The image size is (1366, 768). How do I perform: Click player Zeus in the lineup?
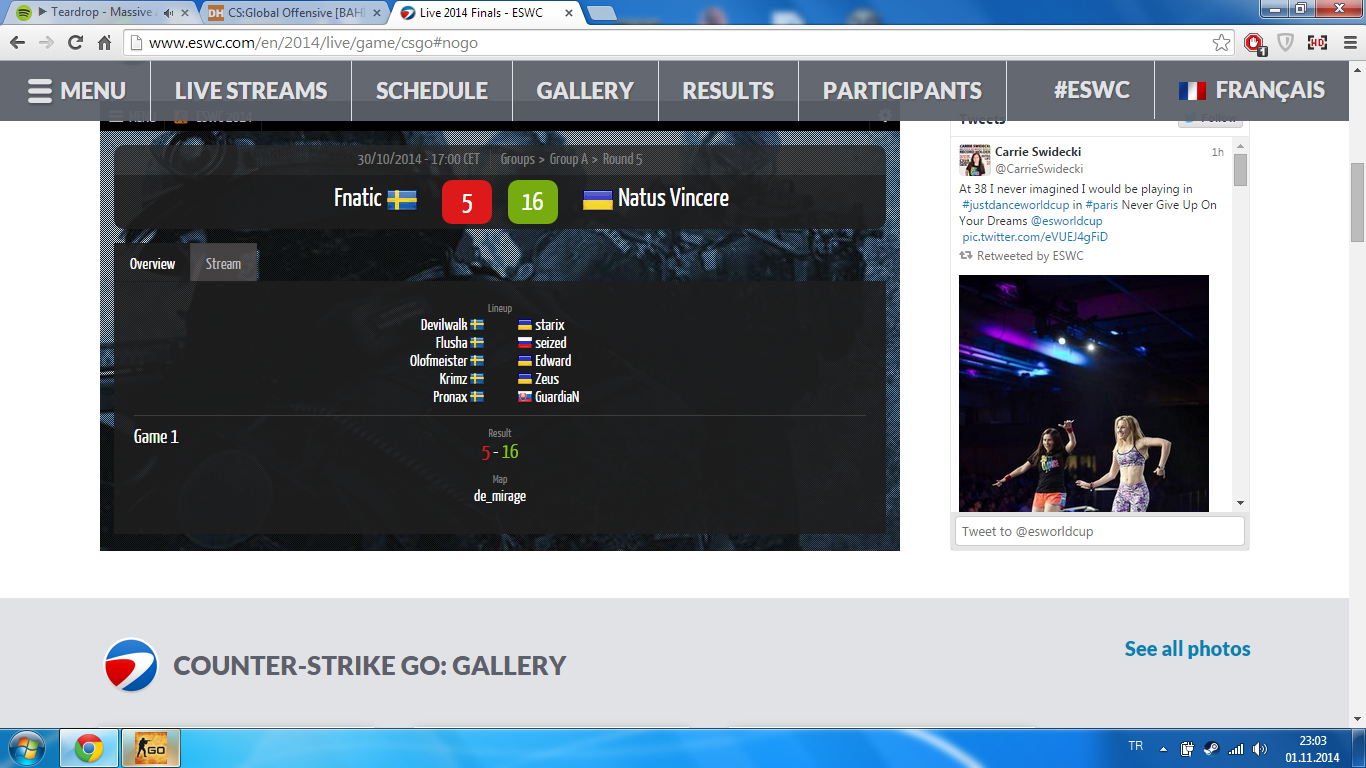[547, 379]
